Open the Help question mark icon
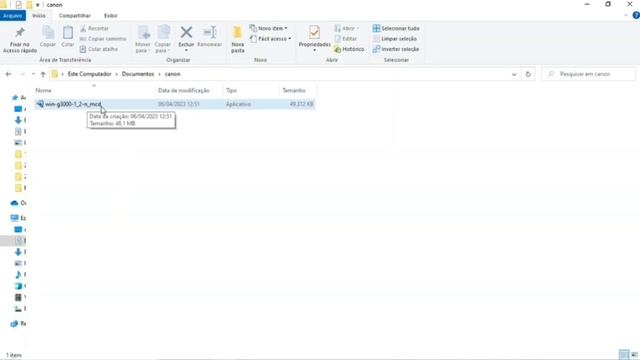This screenshot has height=360, width=640. click(636, 16)
